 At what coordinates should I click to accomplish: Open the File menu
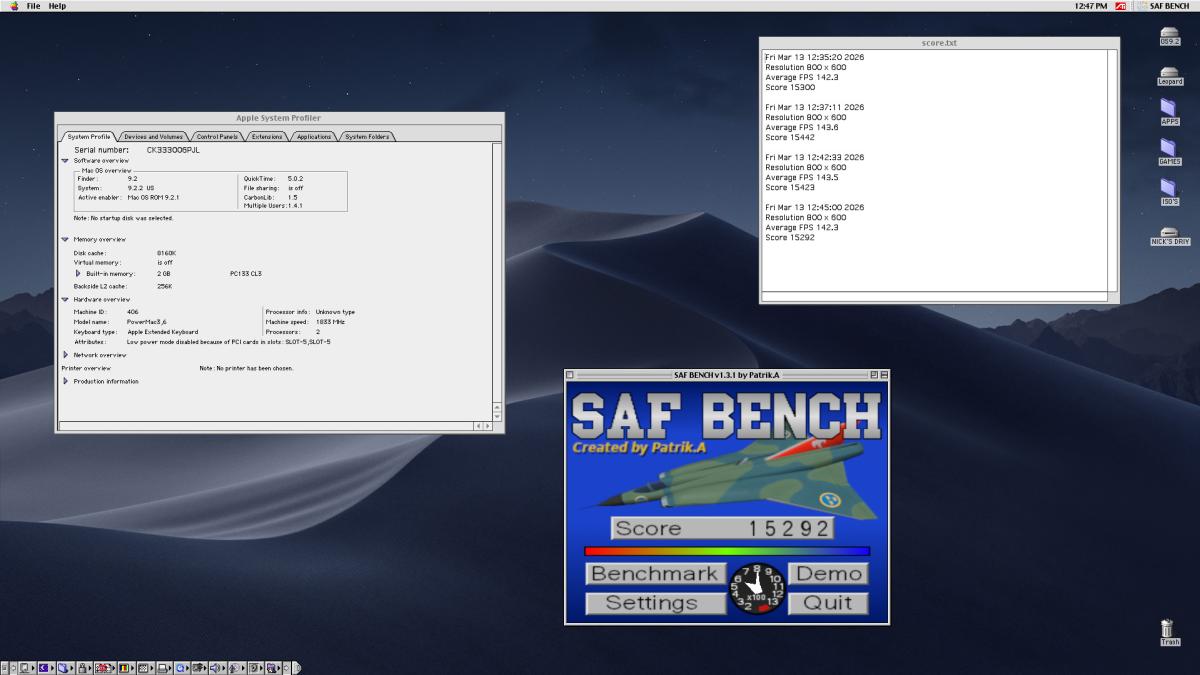(33, 6)
